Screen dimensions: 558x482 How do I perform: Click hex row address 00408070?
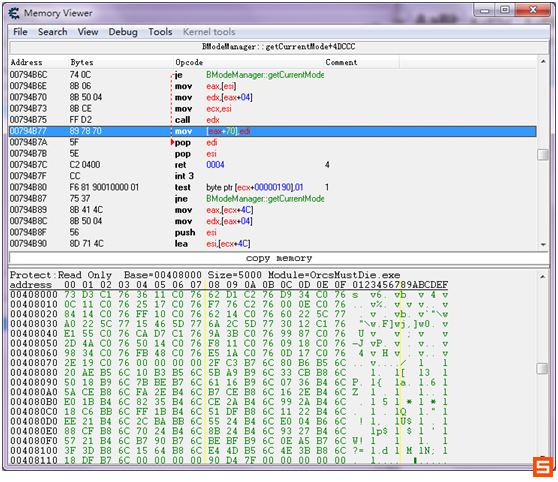click(34, 363)
